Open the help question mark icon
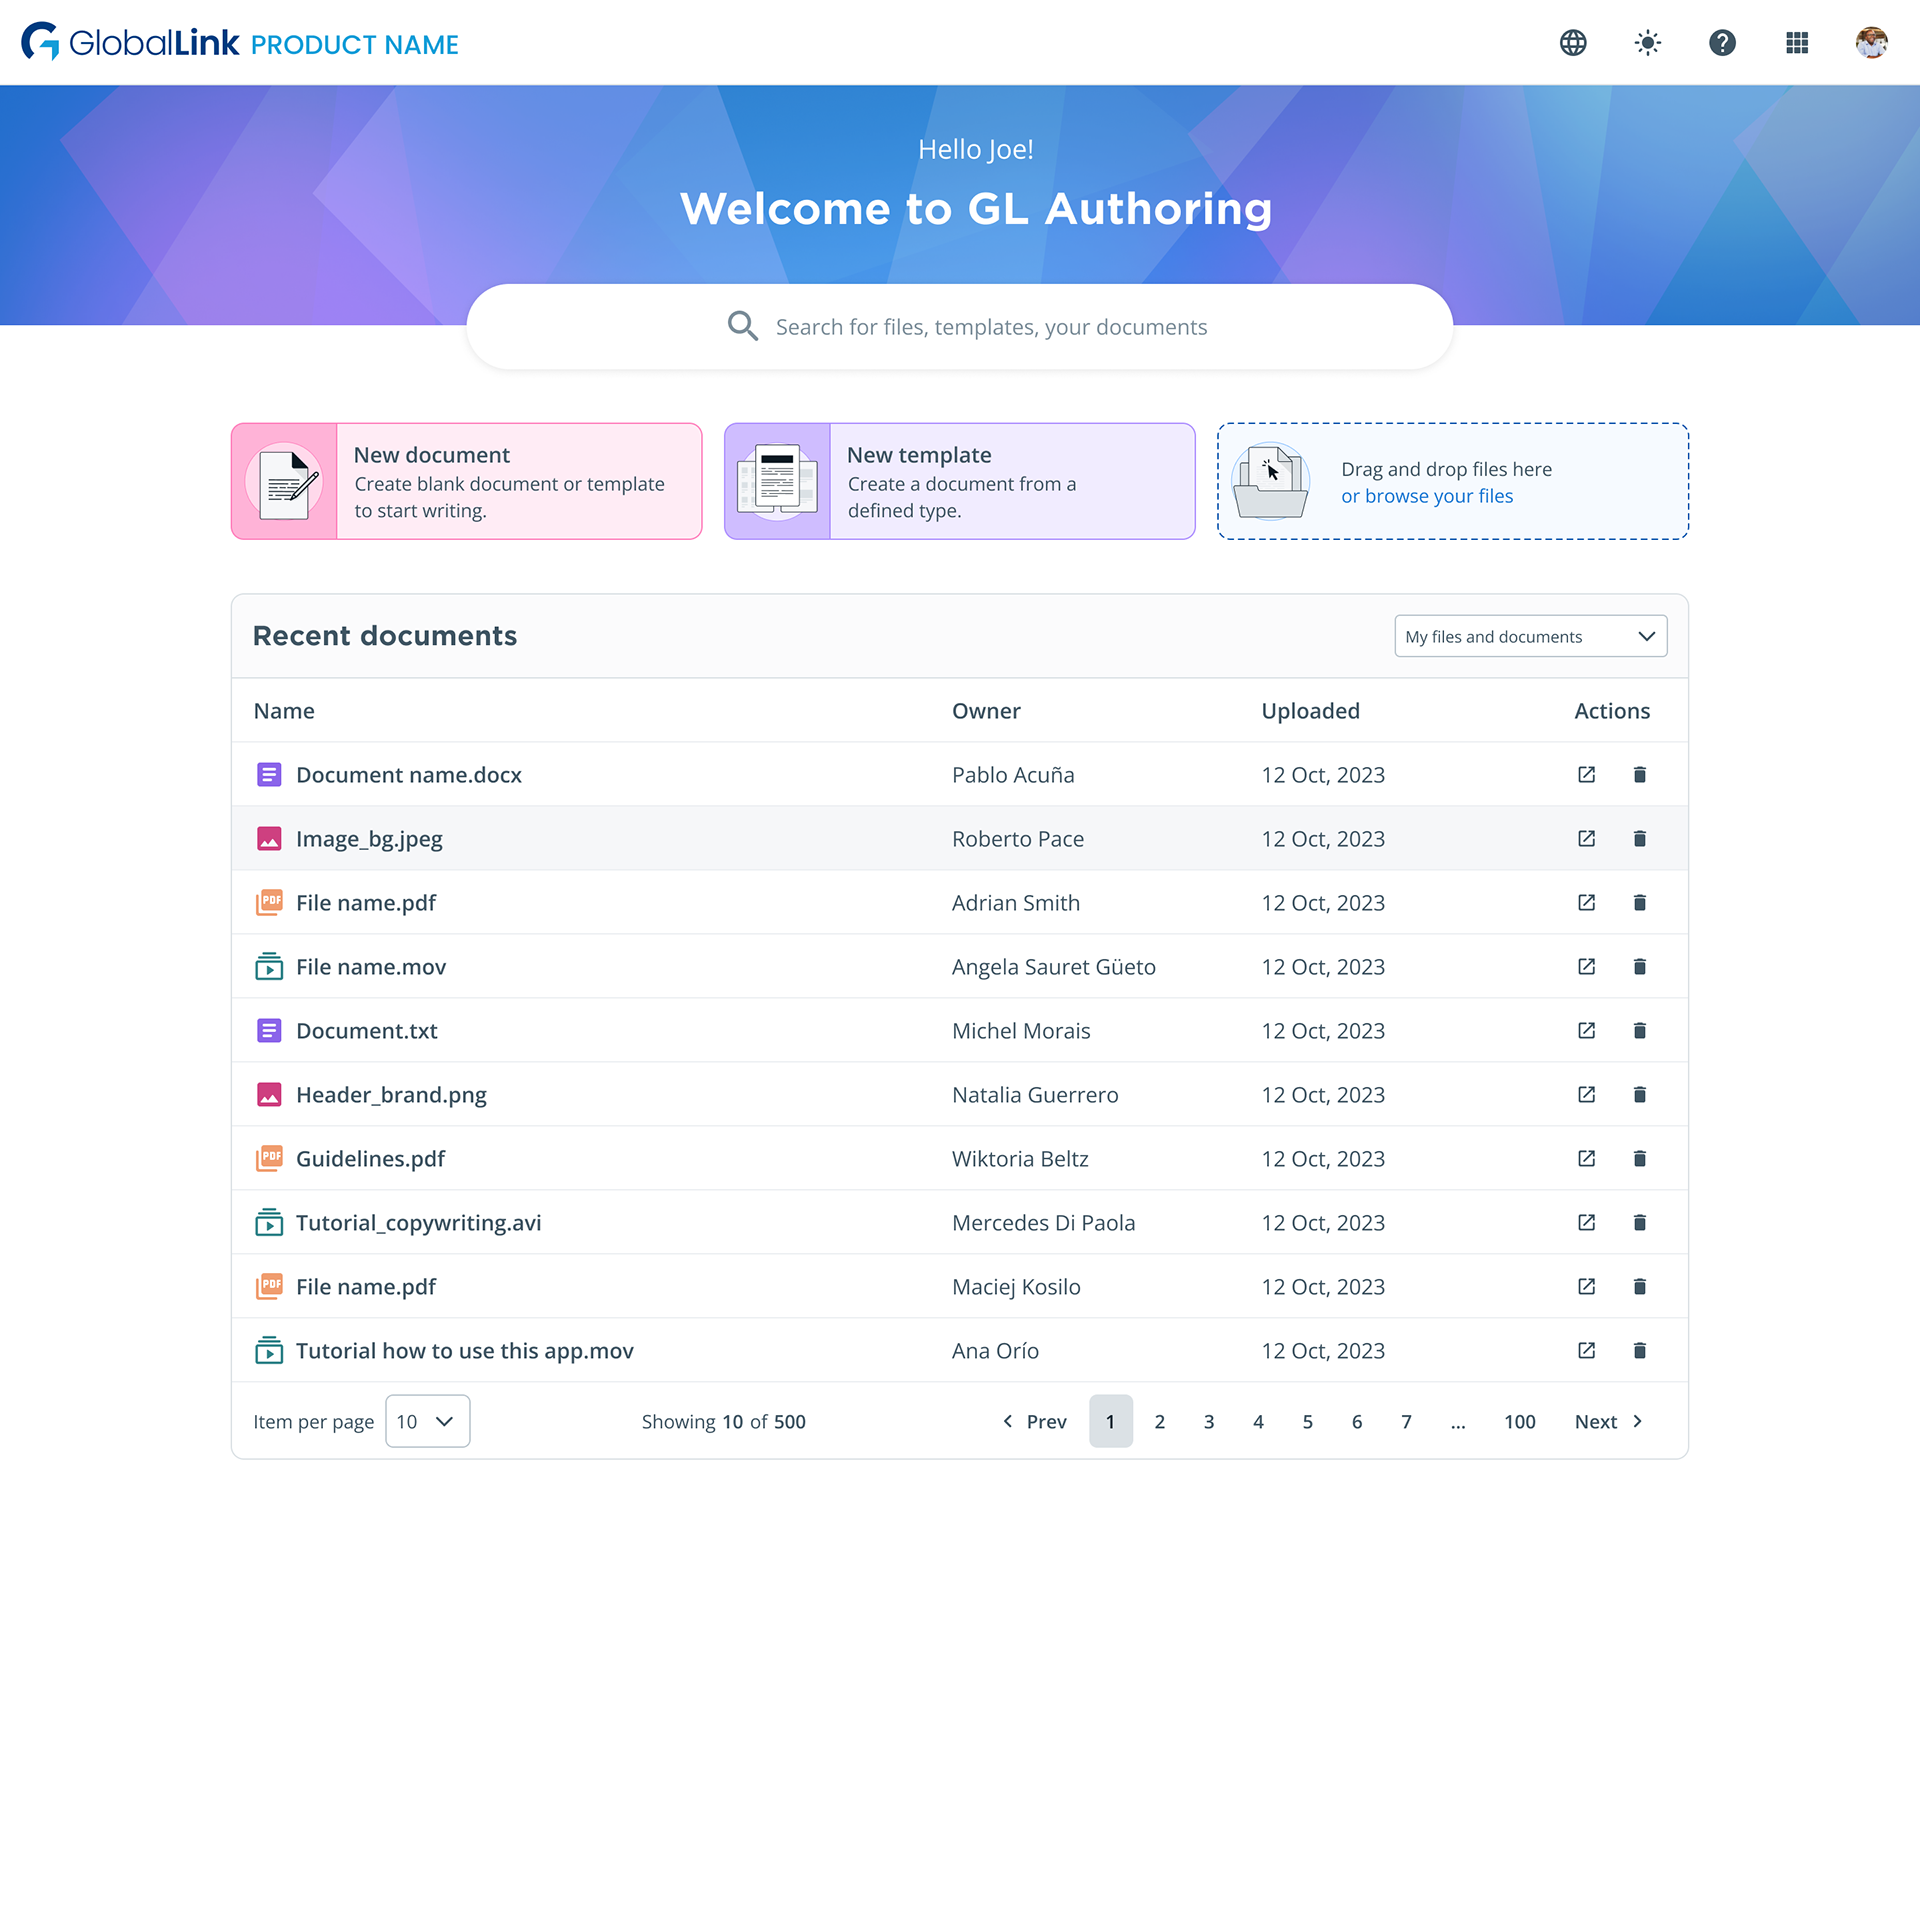Image resolution: width=1920 pixels, height=1925 pixels. click(x=1722, y=43)
